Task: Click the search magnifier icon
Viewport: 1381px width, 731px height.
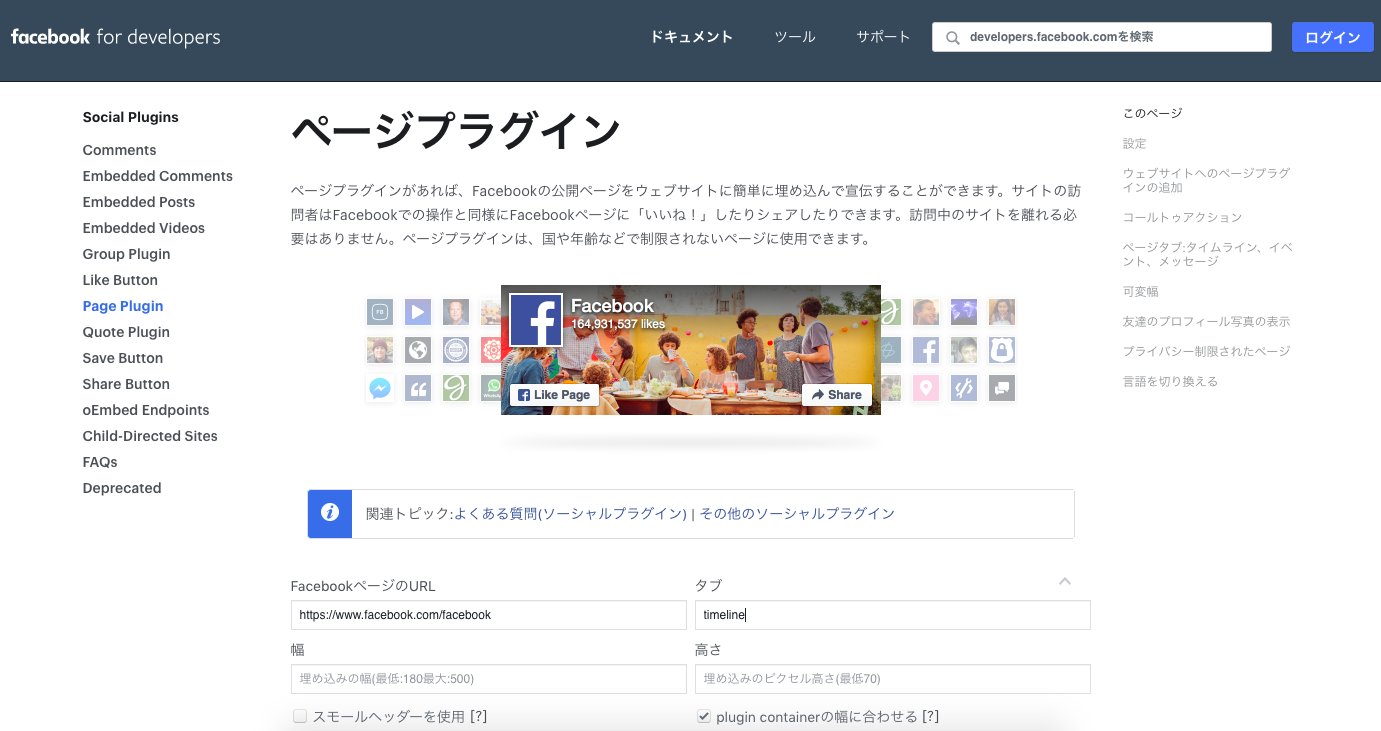Action: (952, 38)
